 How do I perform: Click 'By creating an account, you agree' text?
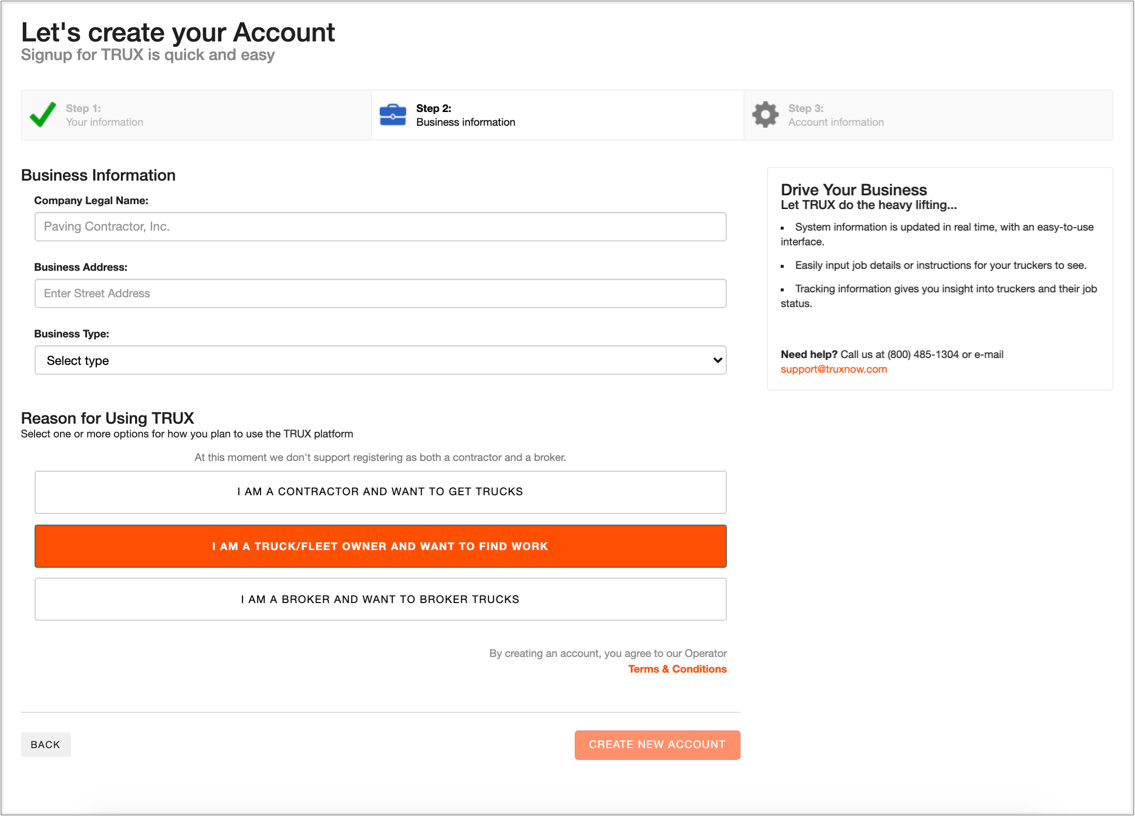[608, 653]
